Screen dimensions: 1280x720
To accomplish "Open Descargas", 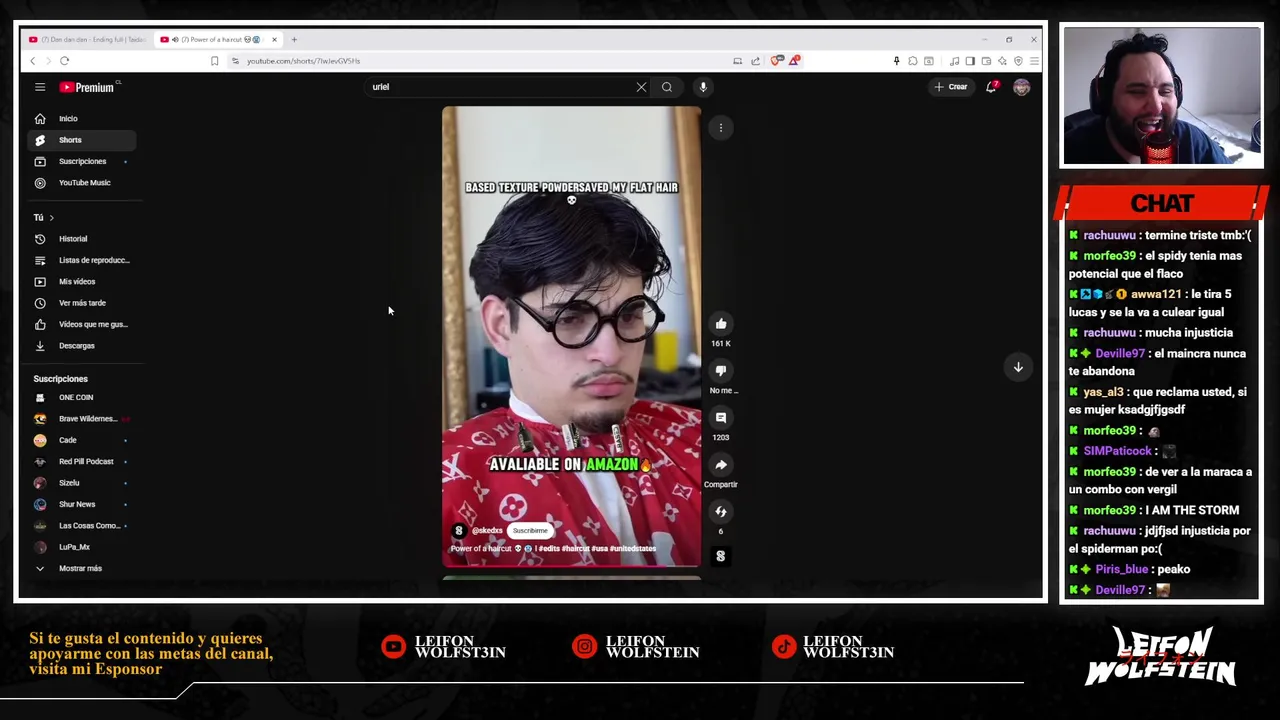I will pos(82,346).
